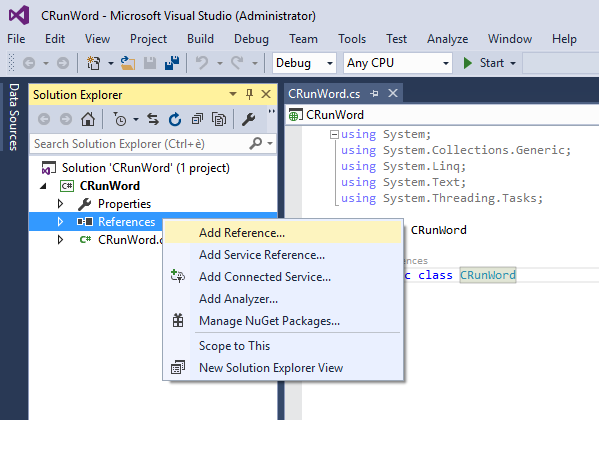Open the Test menu
The height and width of the screenshot is (450, 601).
tap(396, 39)
